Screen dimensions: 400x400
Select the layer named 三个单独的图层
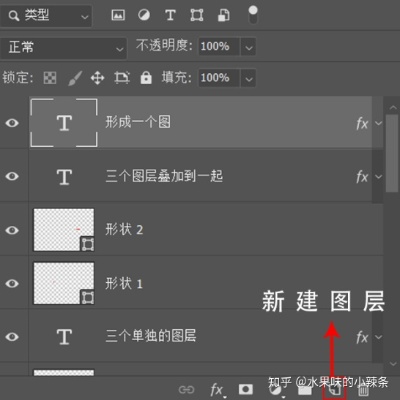pos(151,336)
